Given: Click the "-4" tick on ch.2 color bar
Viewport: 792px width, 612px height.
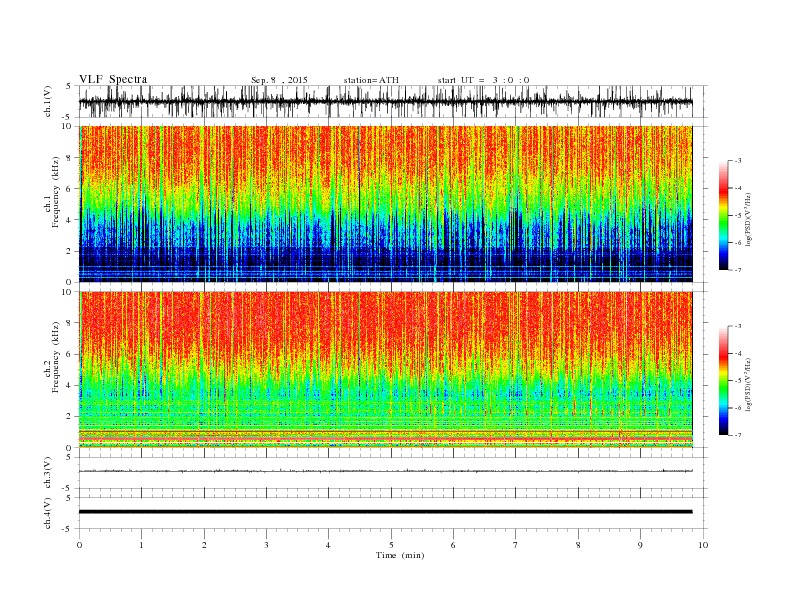Looking at the screenshot, I should tap(738, 353).
